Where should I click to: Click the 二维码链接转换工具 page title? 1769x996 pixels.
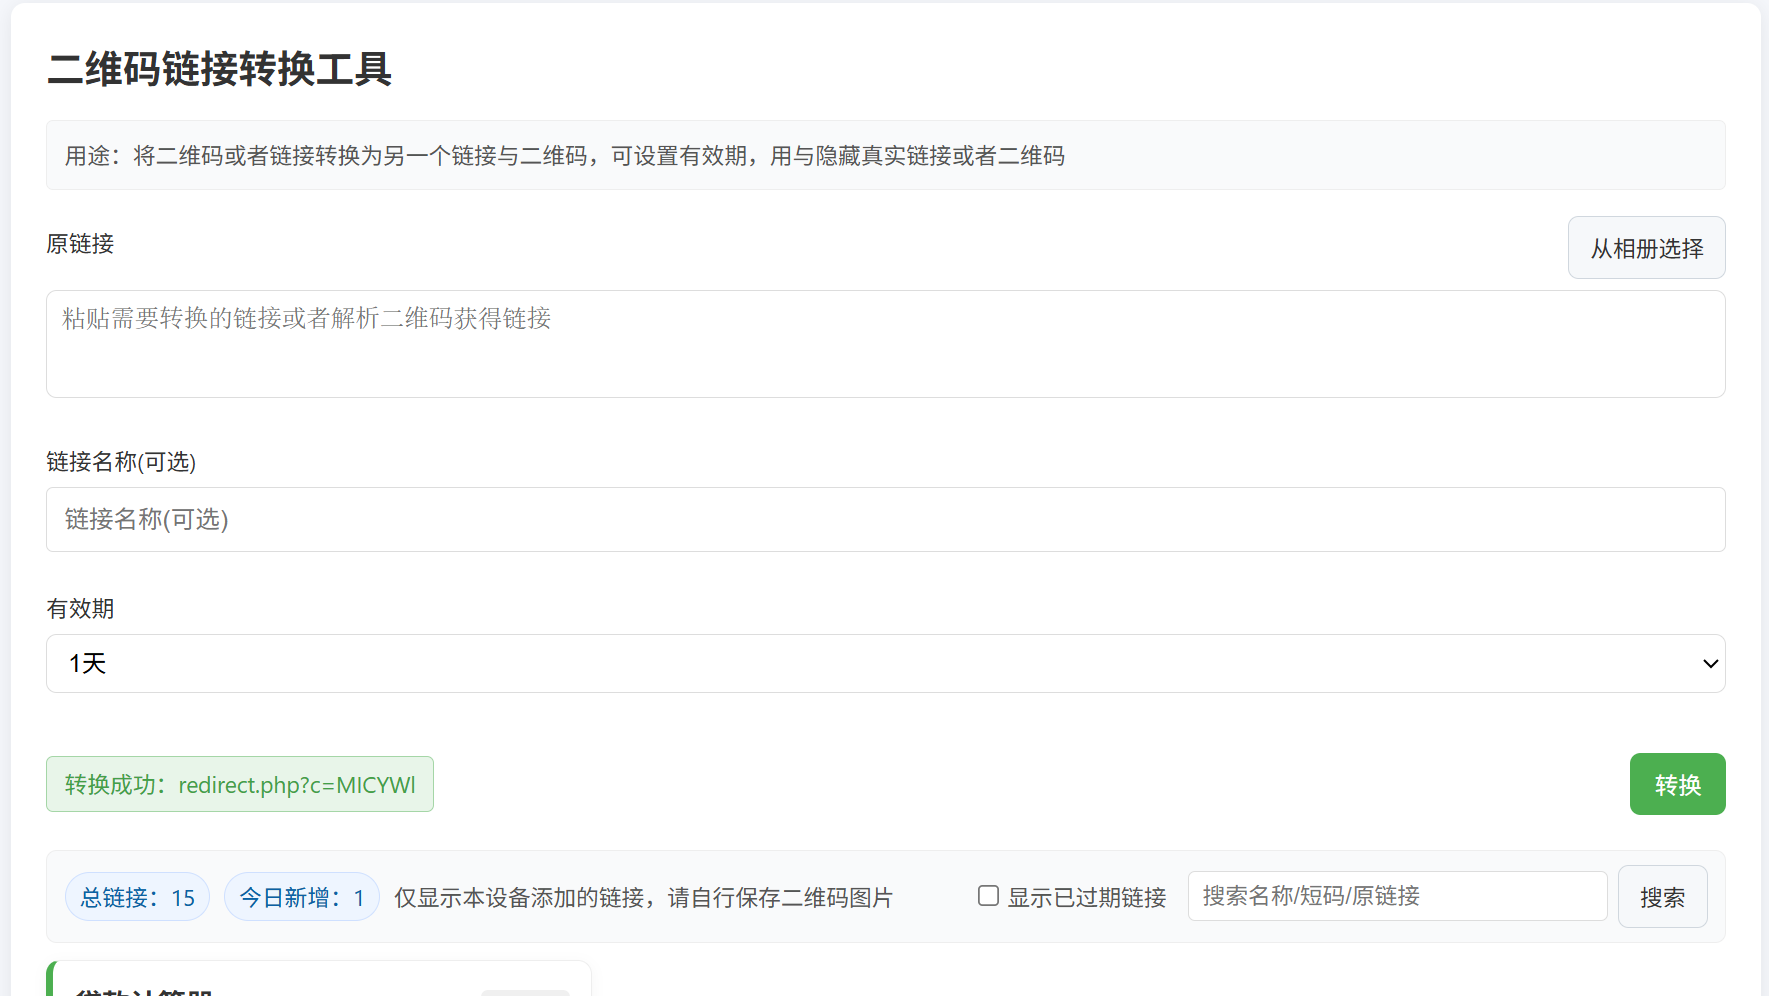(219, 70)
